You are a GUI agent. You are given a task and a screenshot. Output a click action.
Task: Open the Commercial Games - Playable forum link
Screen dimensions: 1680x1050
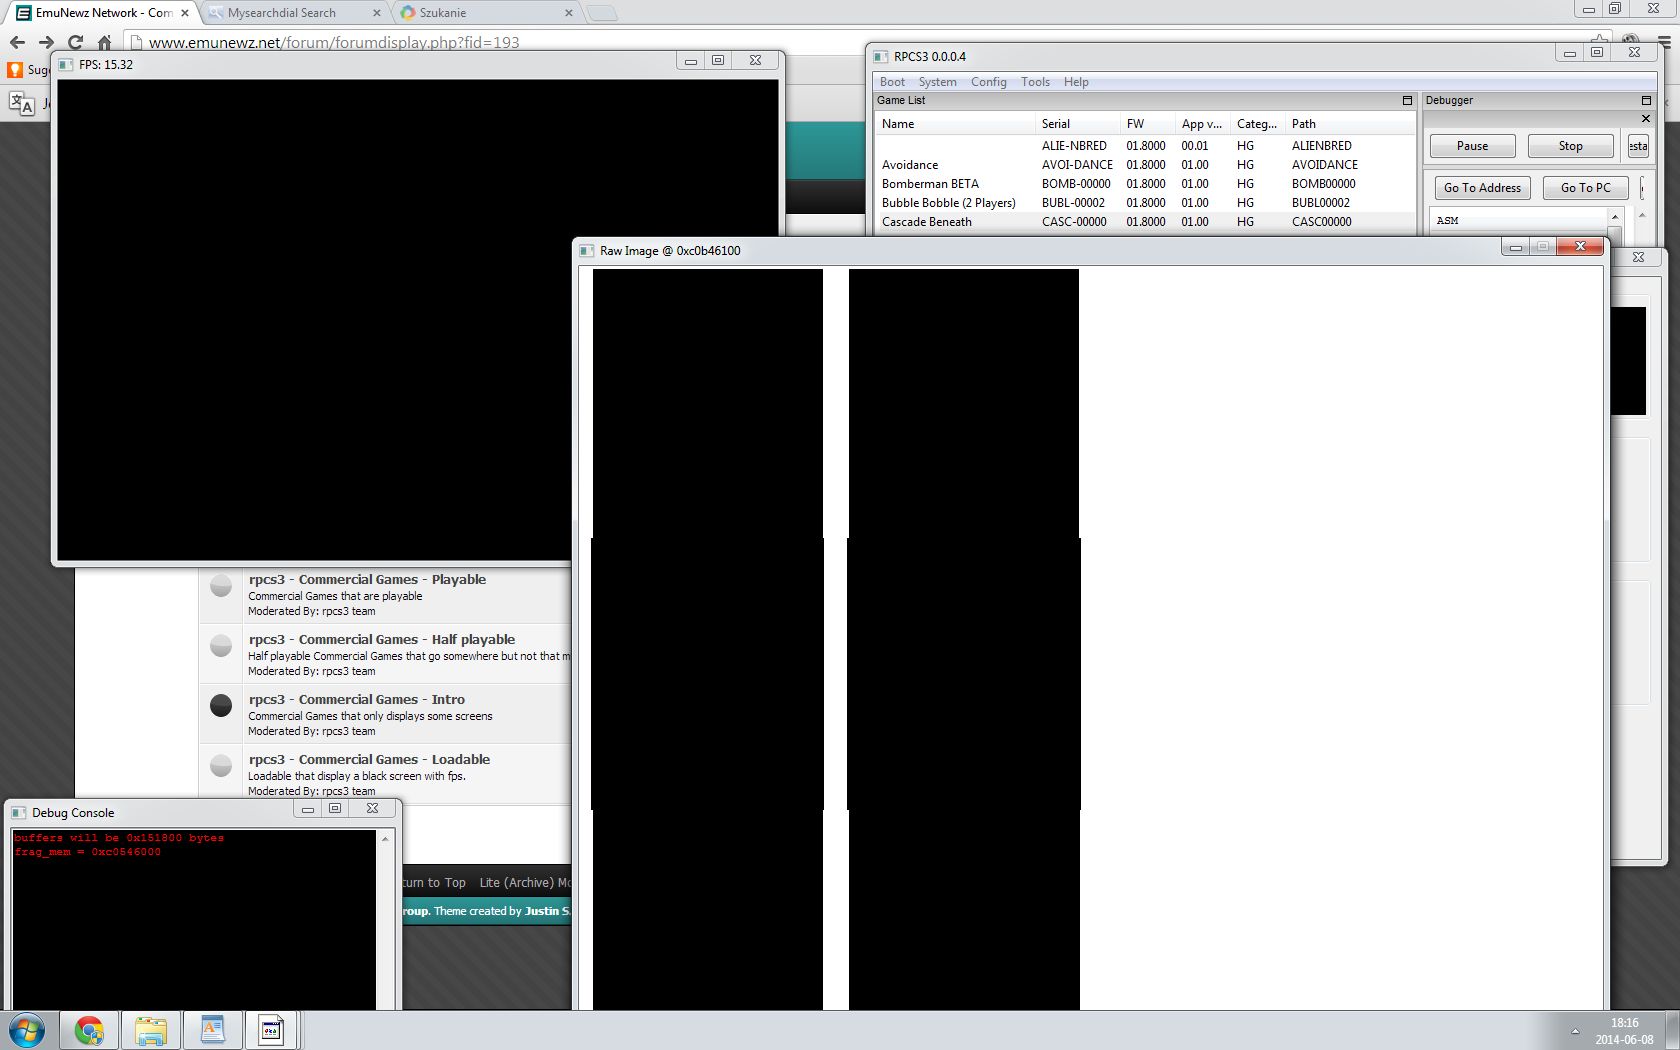(x=367, y=580)
